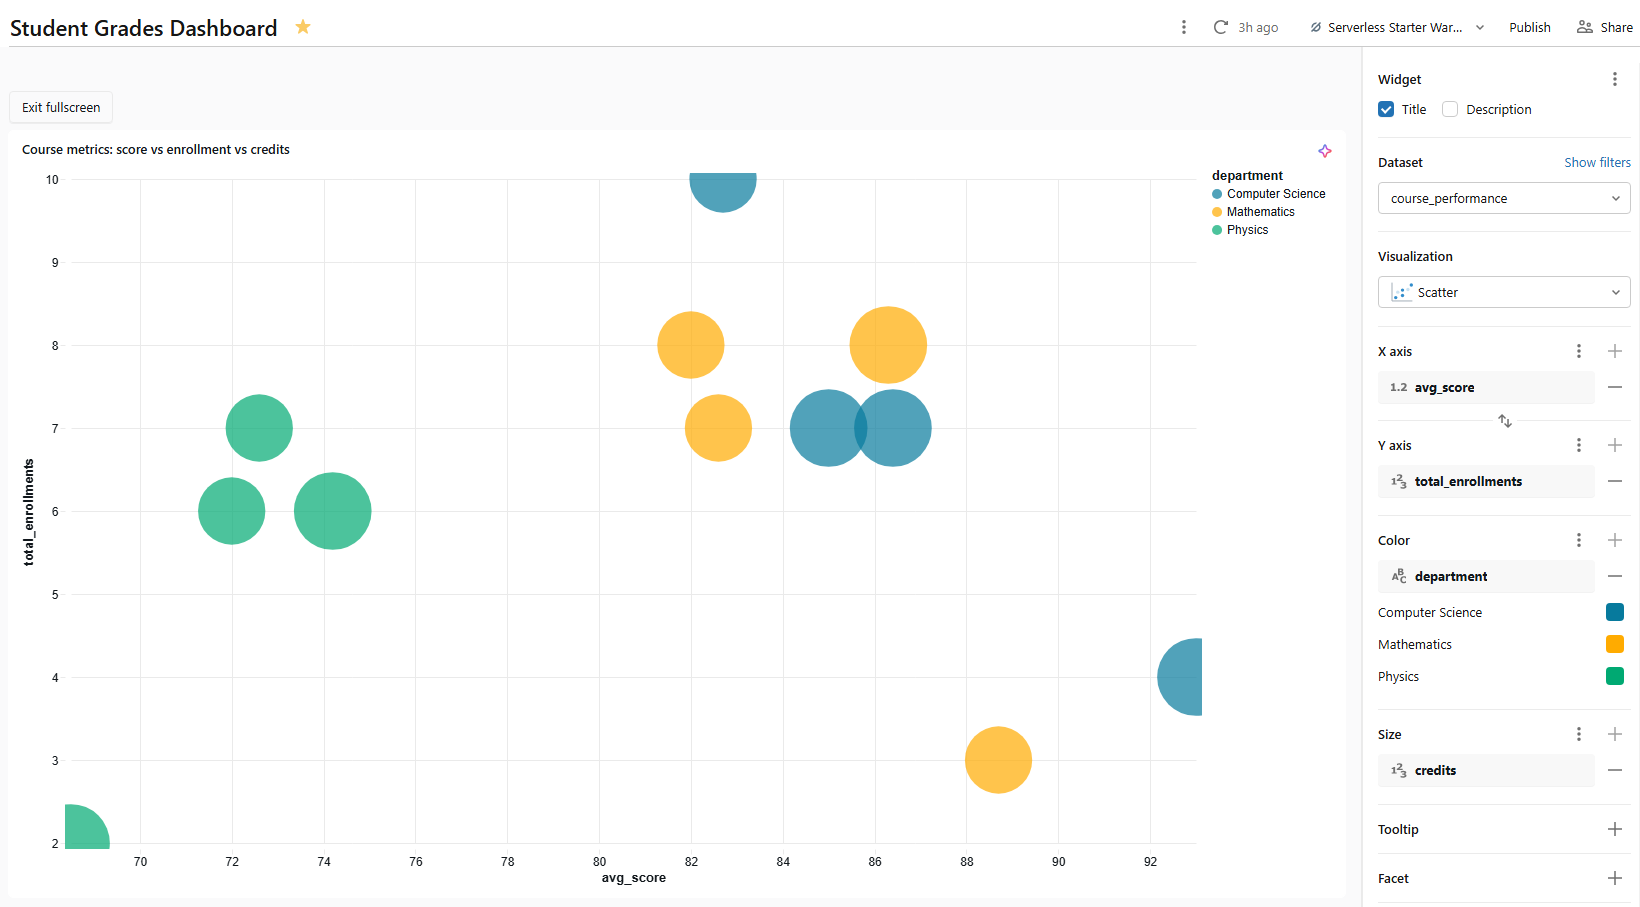Click the Show filters link
Viewport: 1640px width, 907px height.
[x=1597, y=162]
